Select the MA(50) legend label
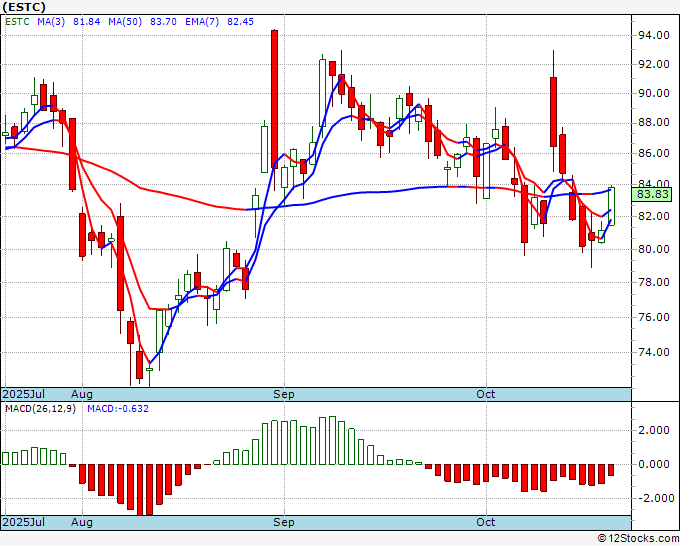Screen dimensions: 680x546 (125, 22)
